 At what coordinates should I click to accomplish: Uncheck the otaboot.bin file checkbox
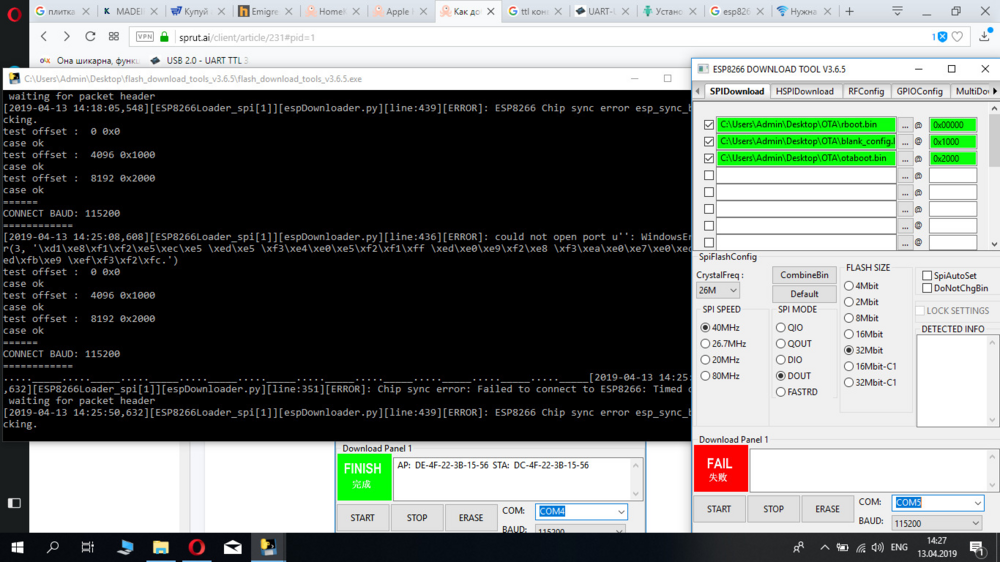(709, 158)
